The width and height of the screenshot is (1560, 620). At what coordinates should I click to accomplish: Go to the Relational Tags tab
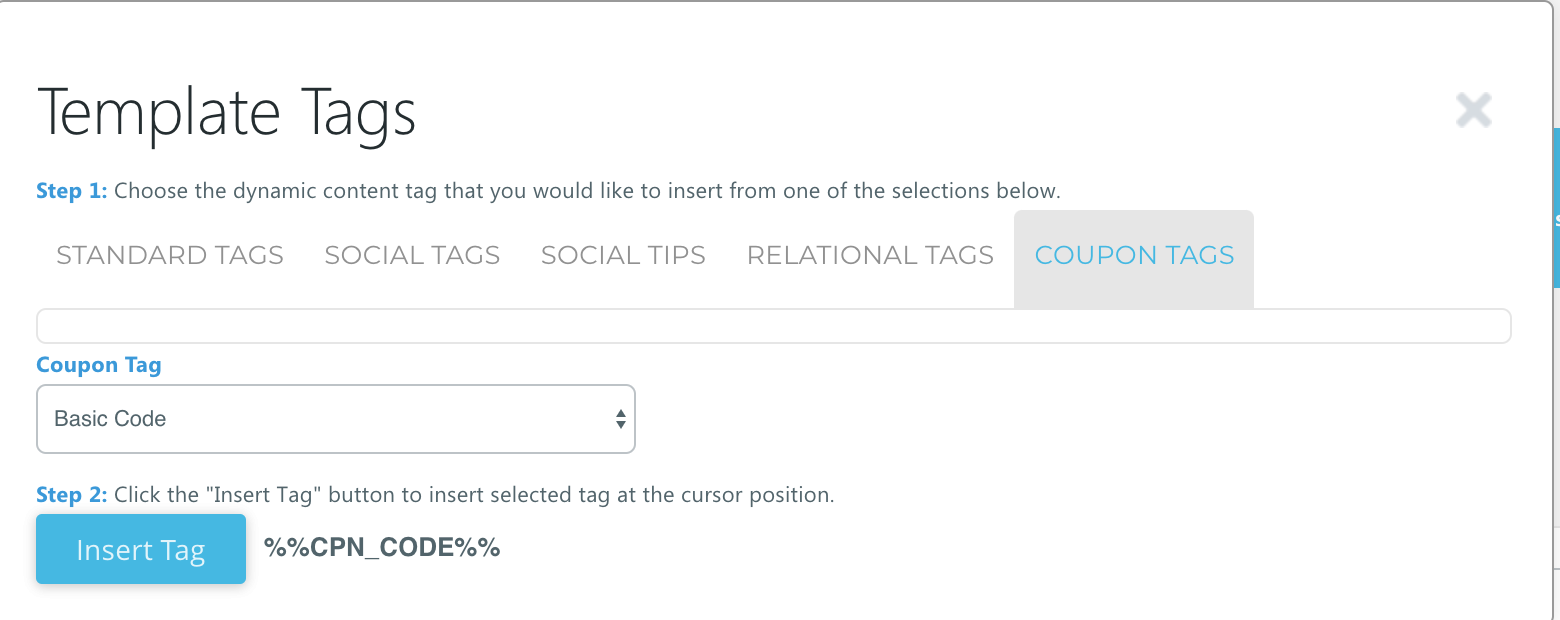(870, 255)
